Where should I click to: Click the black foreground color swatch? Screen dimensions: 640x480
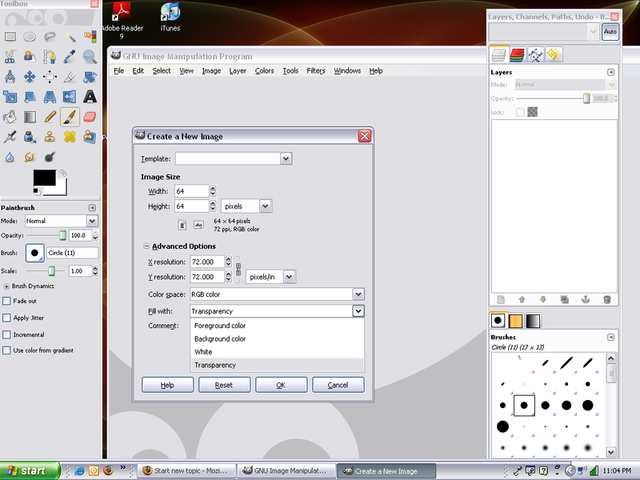[x=44, y=178]
